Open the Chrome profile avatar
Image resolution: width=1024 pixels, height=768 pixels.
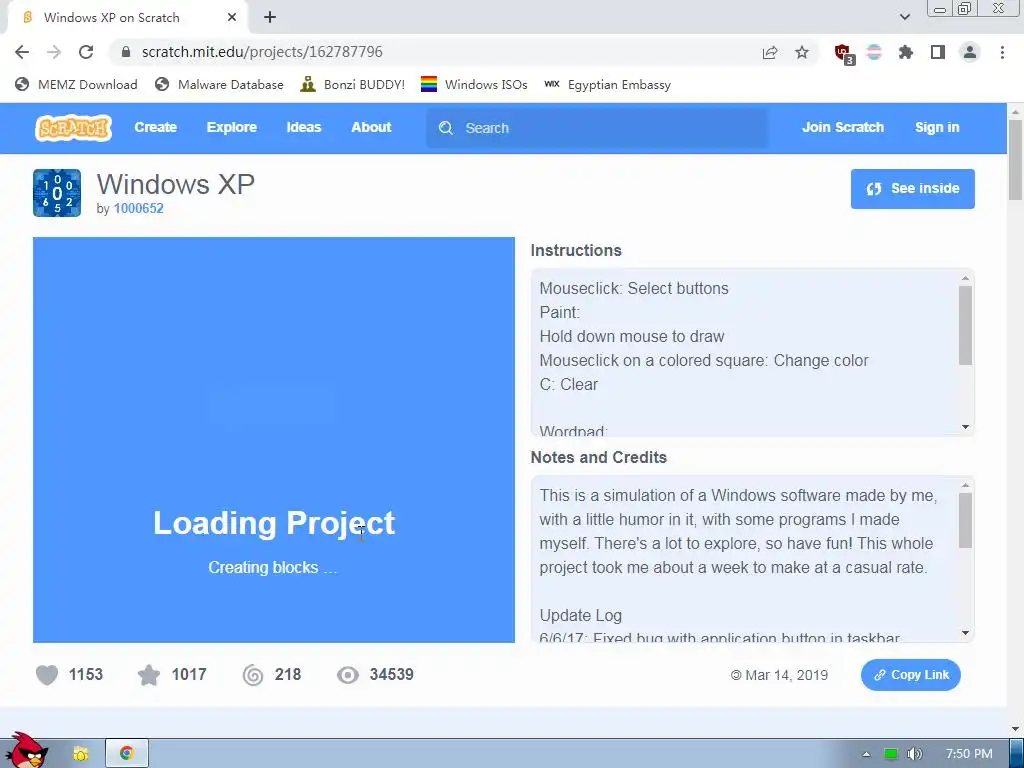(x=970, y=52)
